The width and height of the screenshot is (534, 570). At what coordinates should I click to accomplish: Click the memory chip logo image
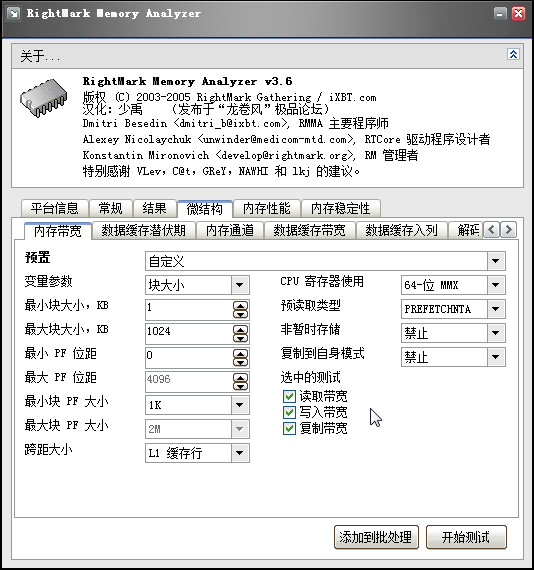tap(44, 98)
